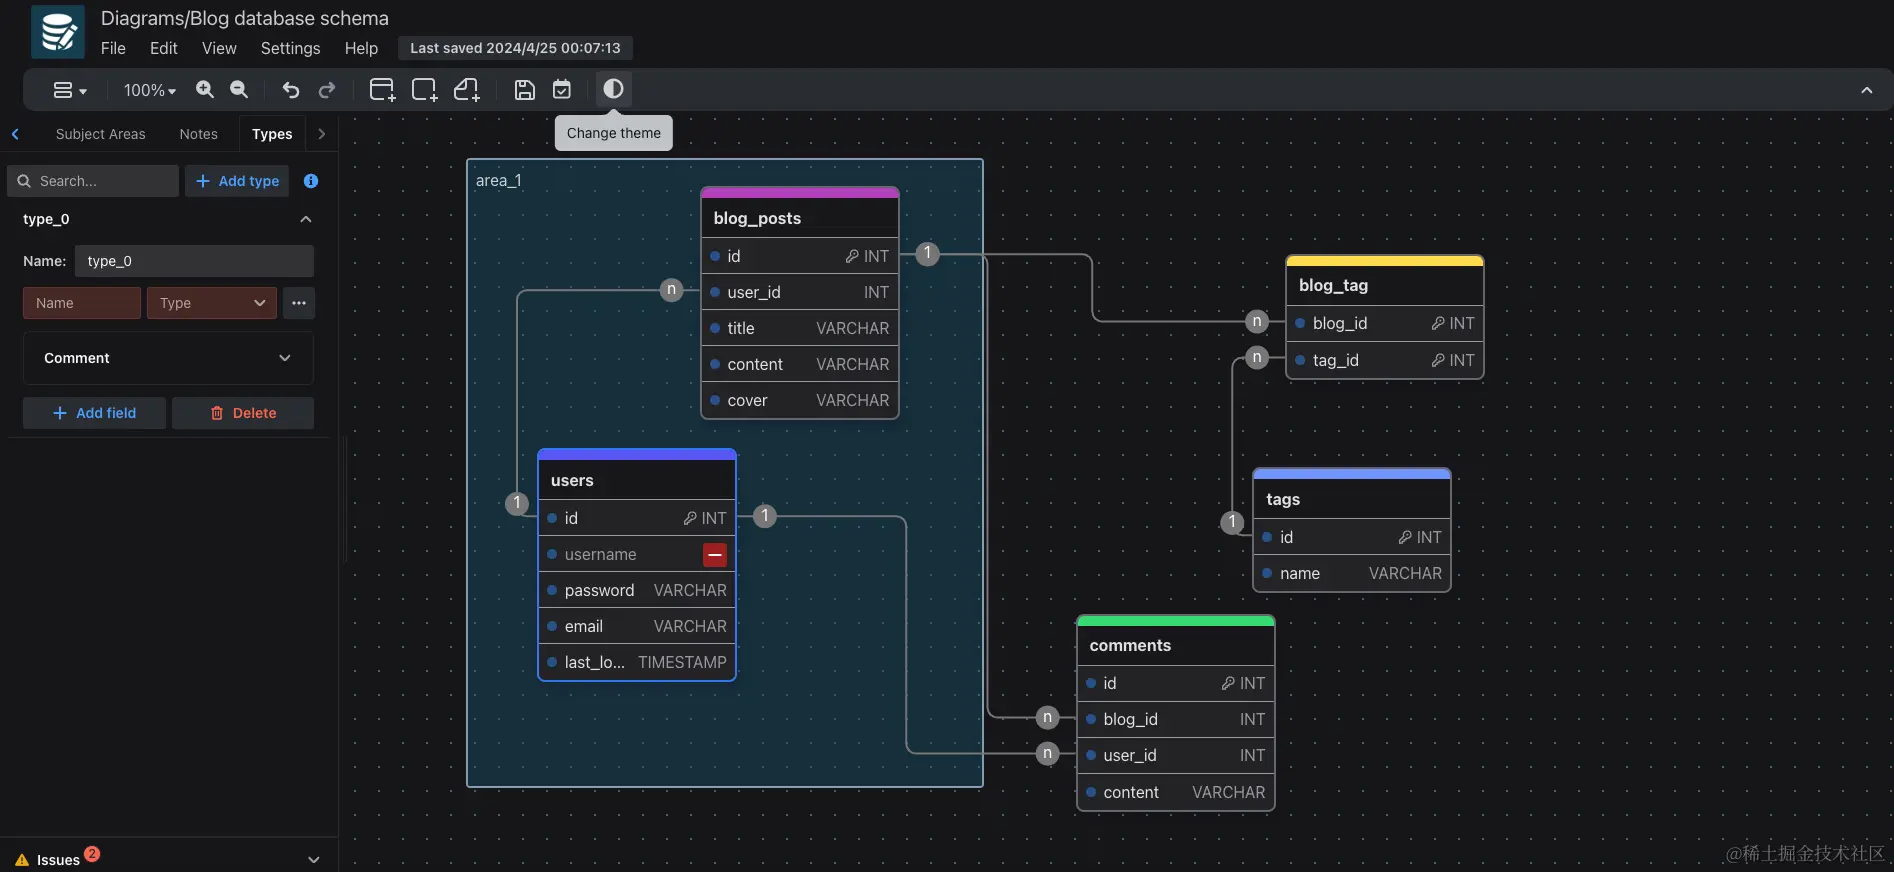The height and width of the screenshot is (872, 1894).
Task: Click the 1 marker beside tags id
Action: click(1232, 522)
